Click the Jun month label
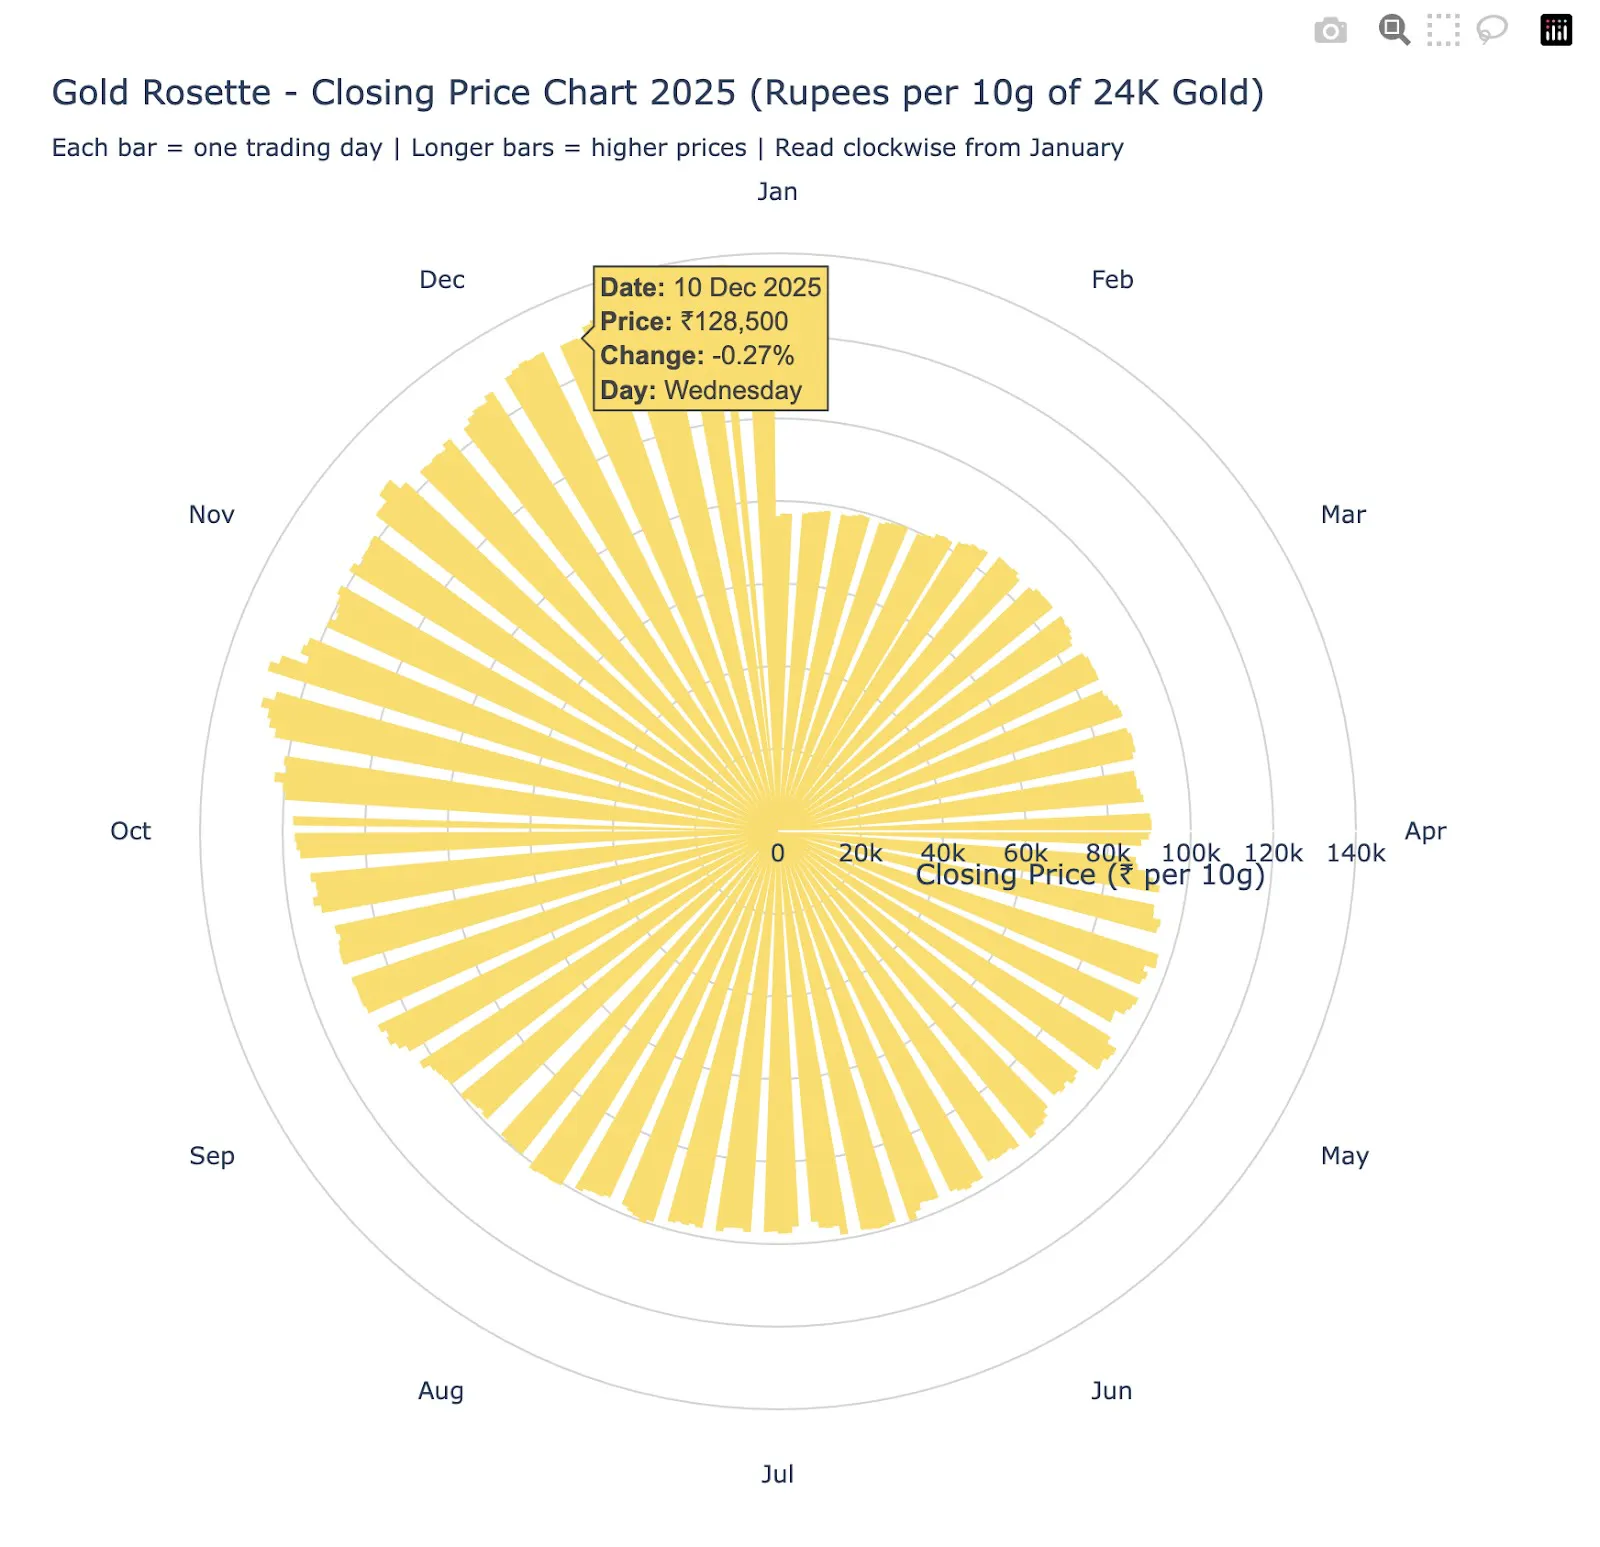1600x1547 pixels. tap(1113, 1390)
